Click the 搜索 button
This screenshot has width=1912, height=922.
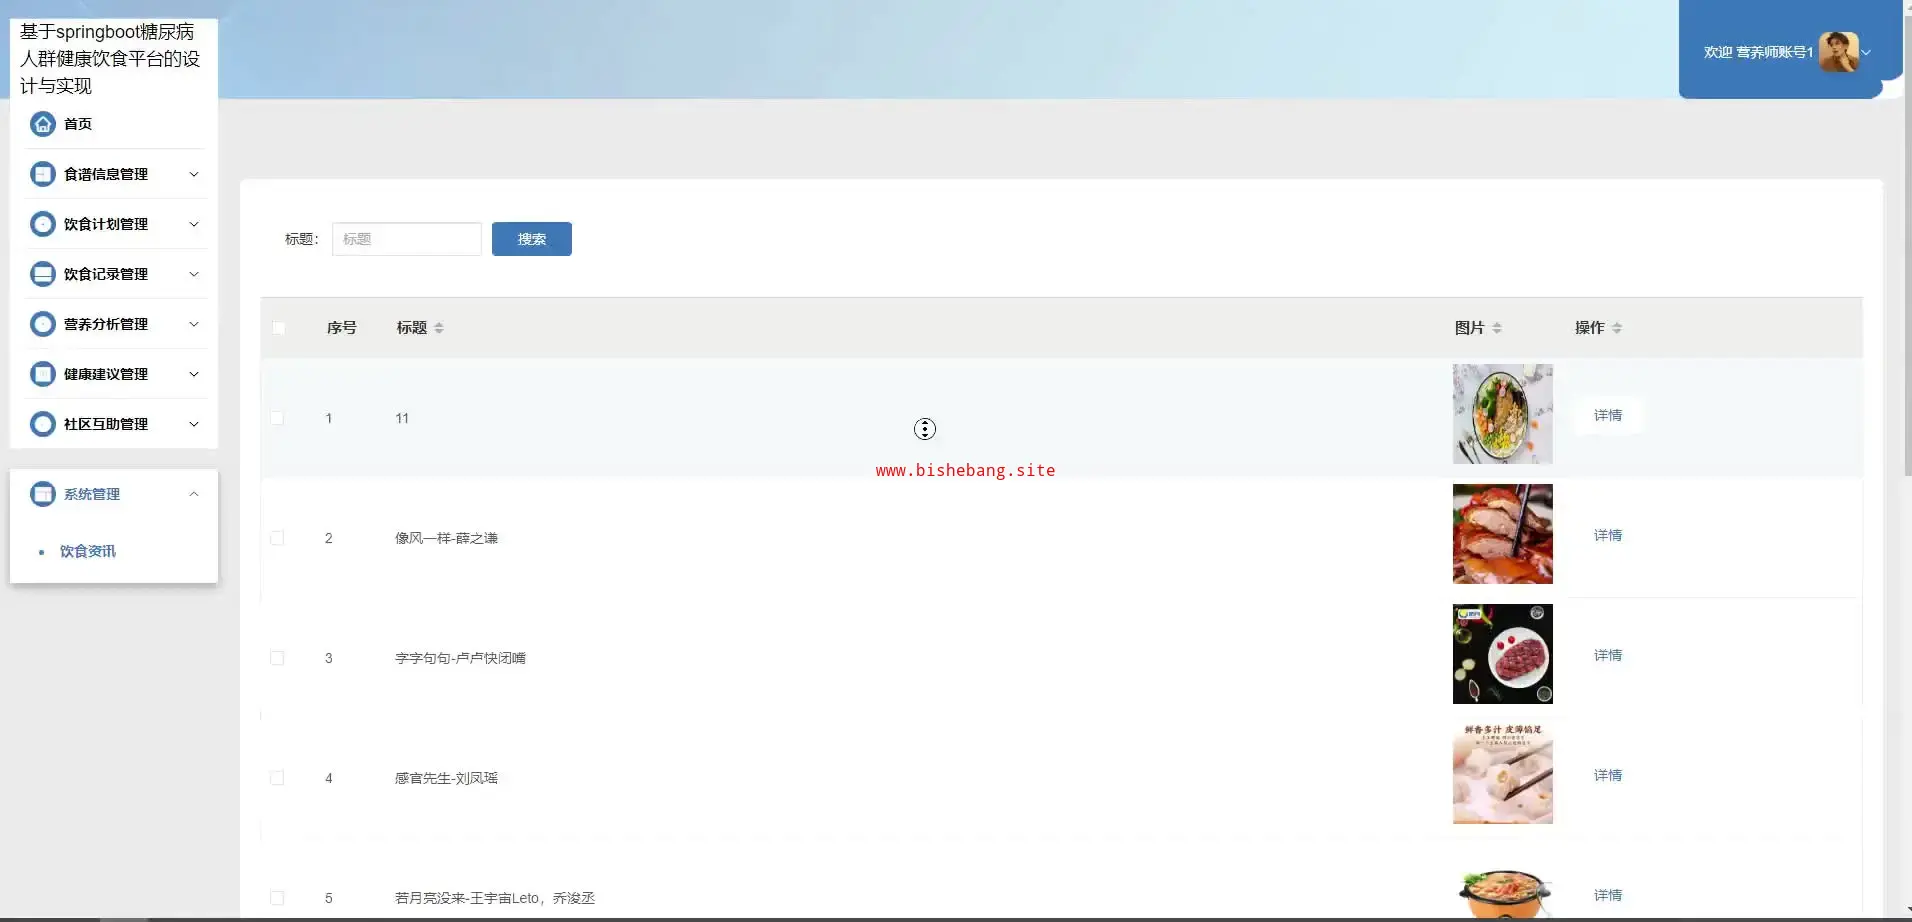click(x=532, y=239)
